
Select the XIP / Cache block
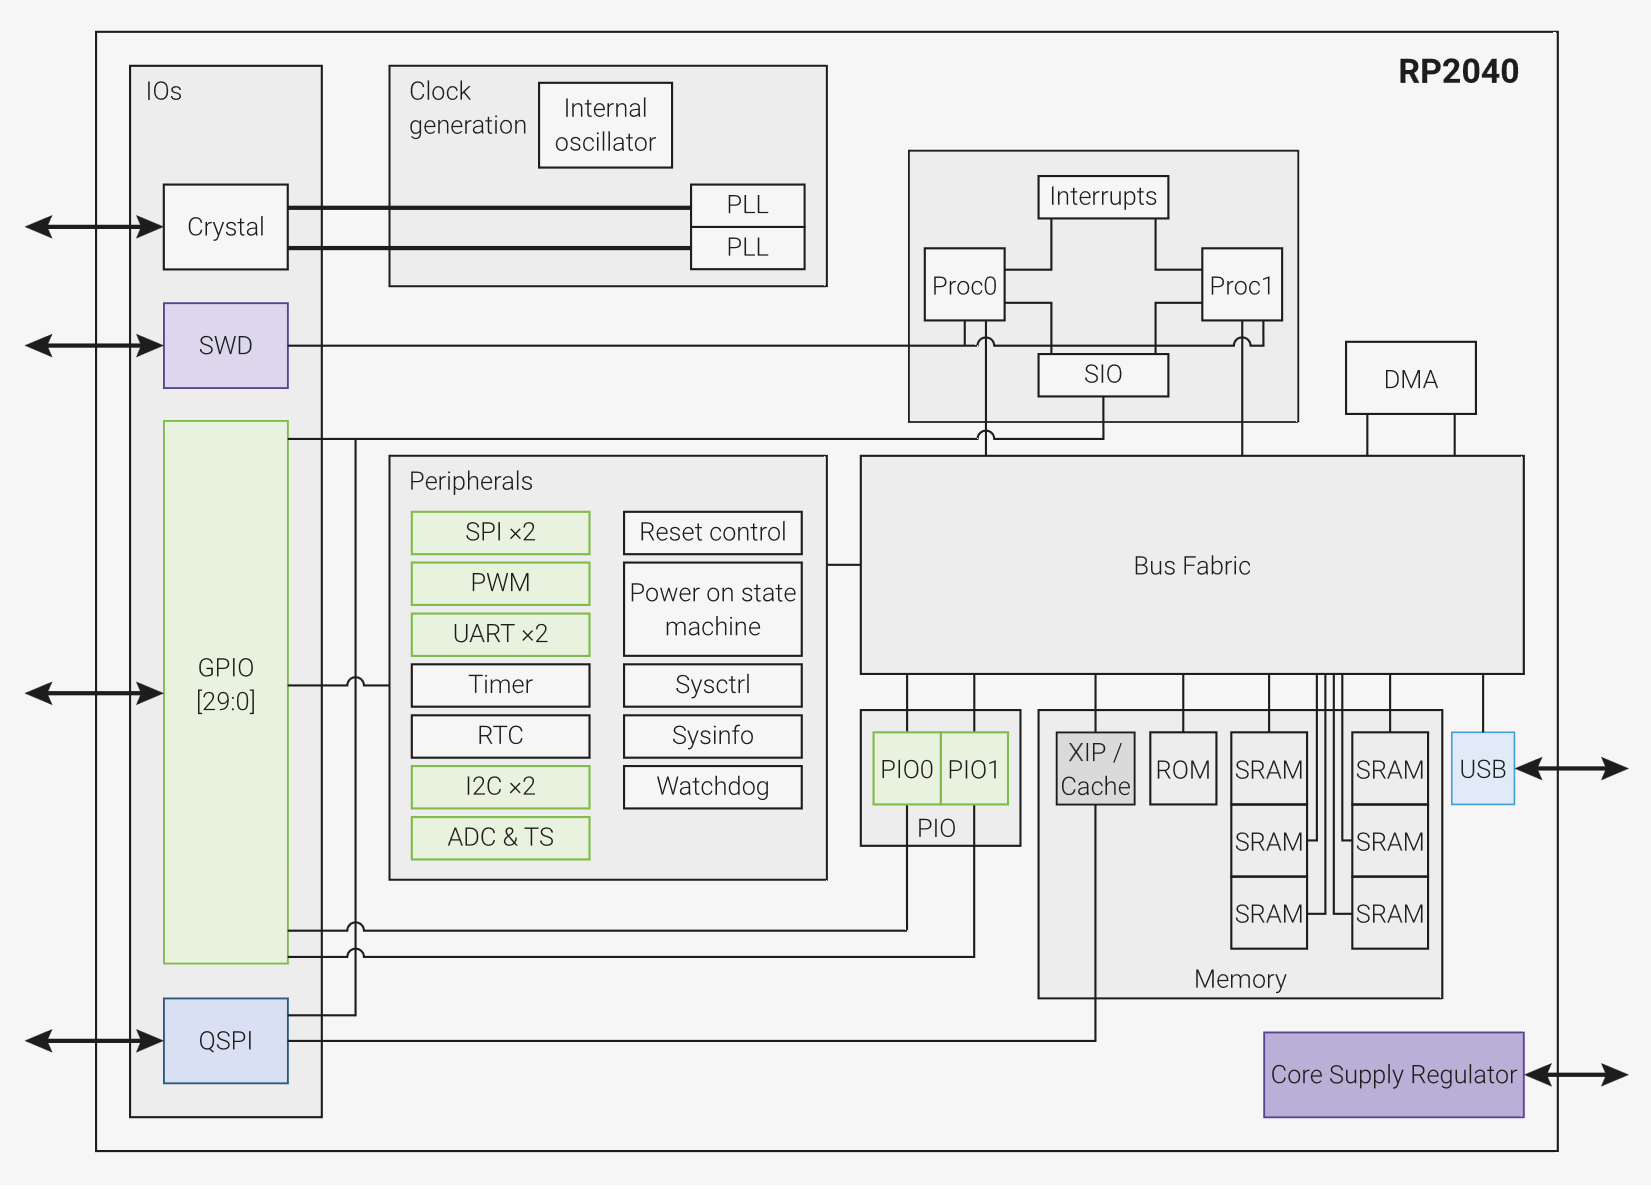coord(1094,769)
